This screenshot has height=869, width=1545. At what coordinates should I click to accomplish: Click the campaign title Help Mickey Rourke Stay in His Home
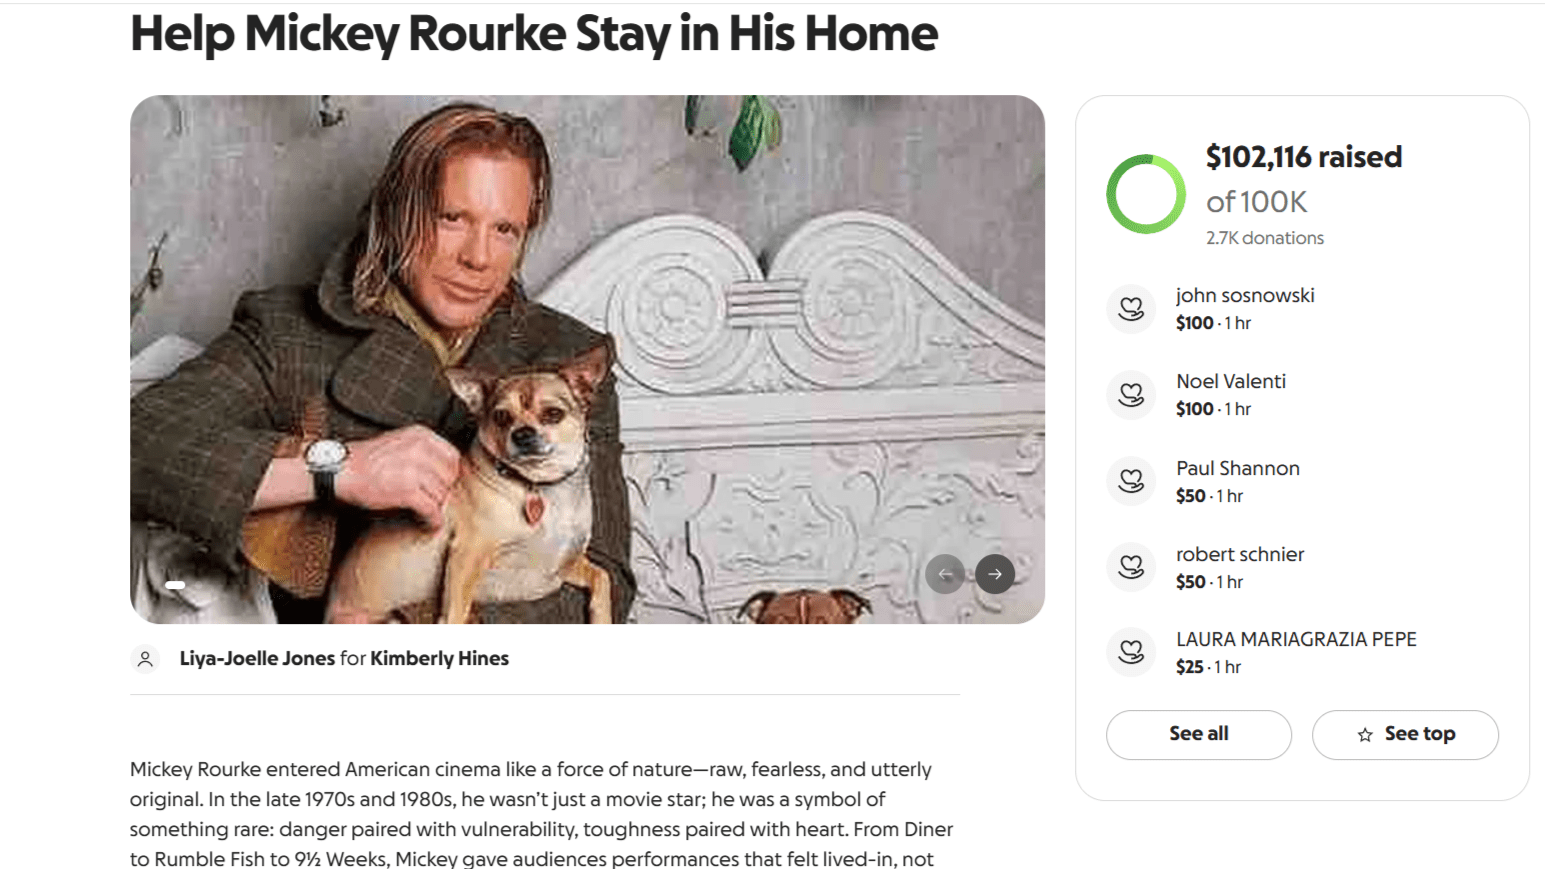tap(533, 34)
